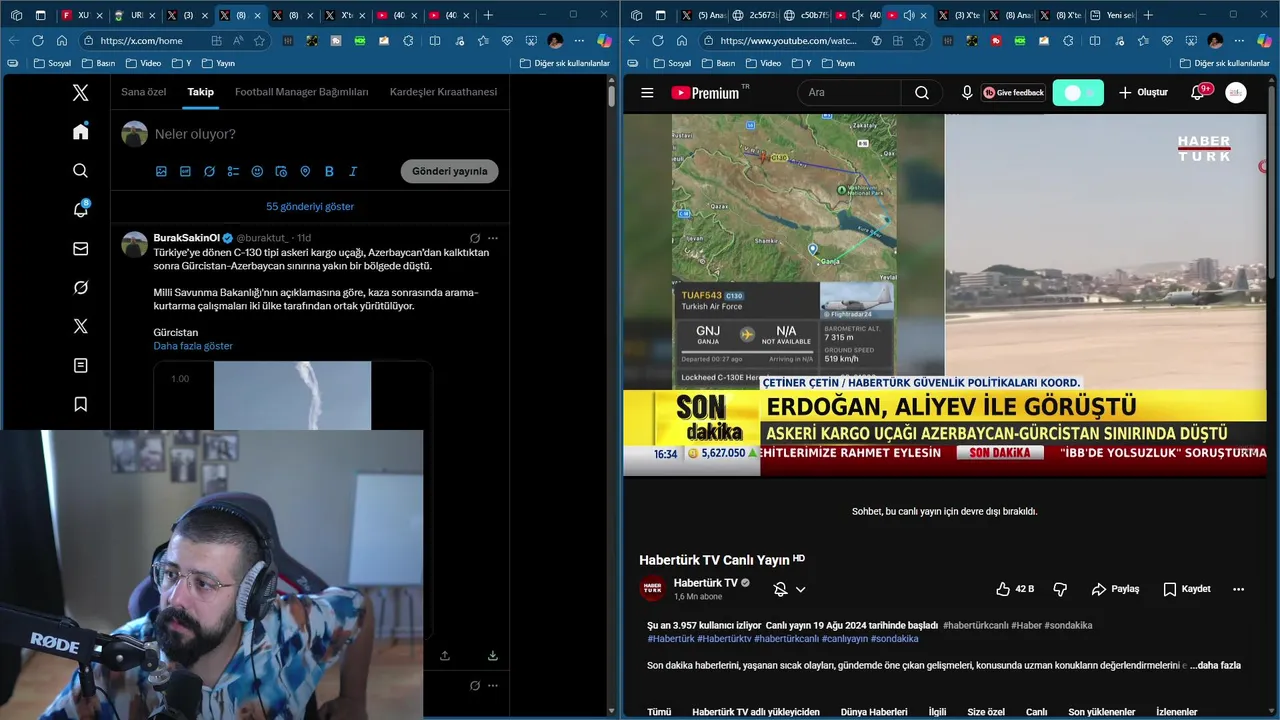1280x720 pixels.
Task: Open Edge settings menu in left window
Action: [x=579, y=41]
